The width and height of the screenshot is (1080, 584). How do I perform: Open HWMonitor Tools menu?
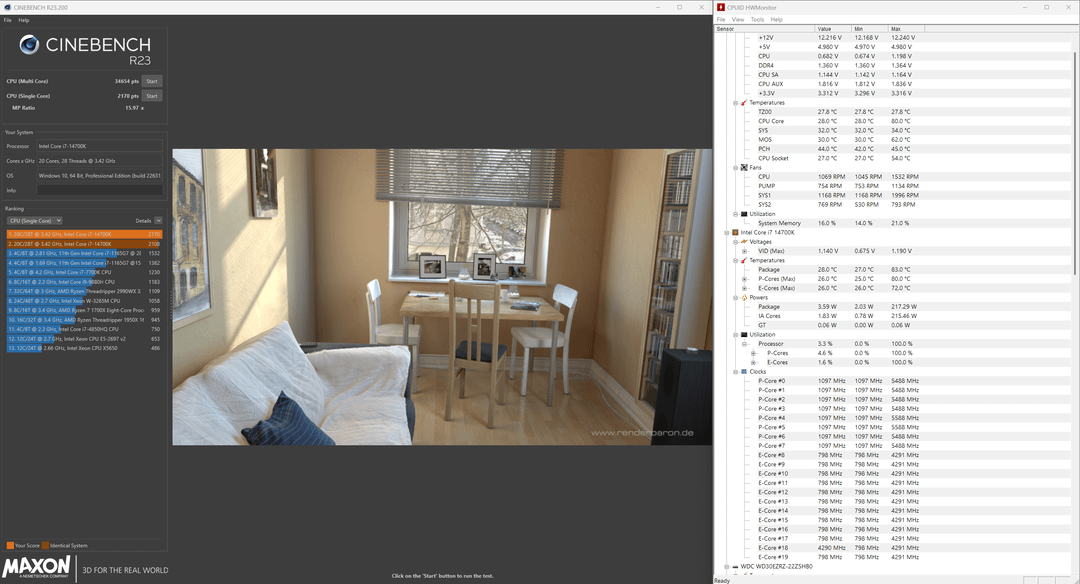(757, 19)
